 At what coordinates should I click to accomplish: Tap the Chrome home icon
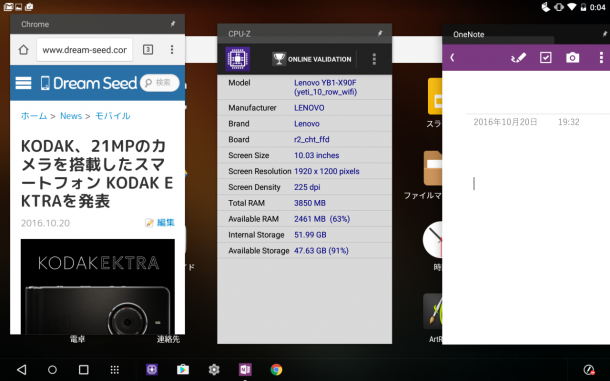(23, 50)
